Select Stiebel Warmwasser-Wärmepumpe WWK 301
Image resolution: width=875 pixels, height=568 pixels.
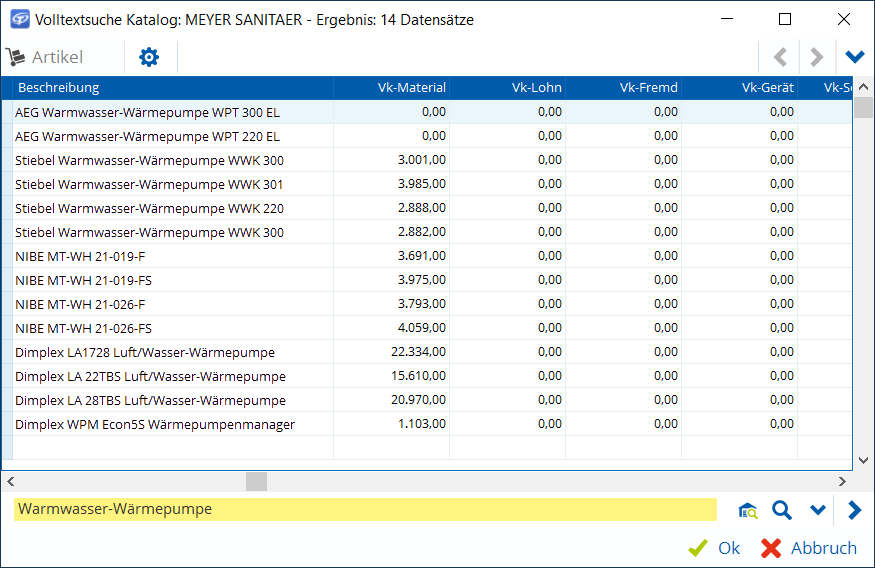click(427, 184)
